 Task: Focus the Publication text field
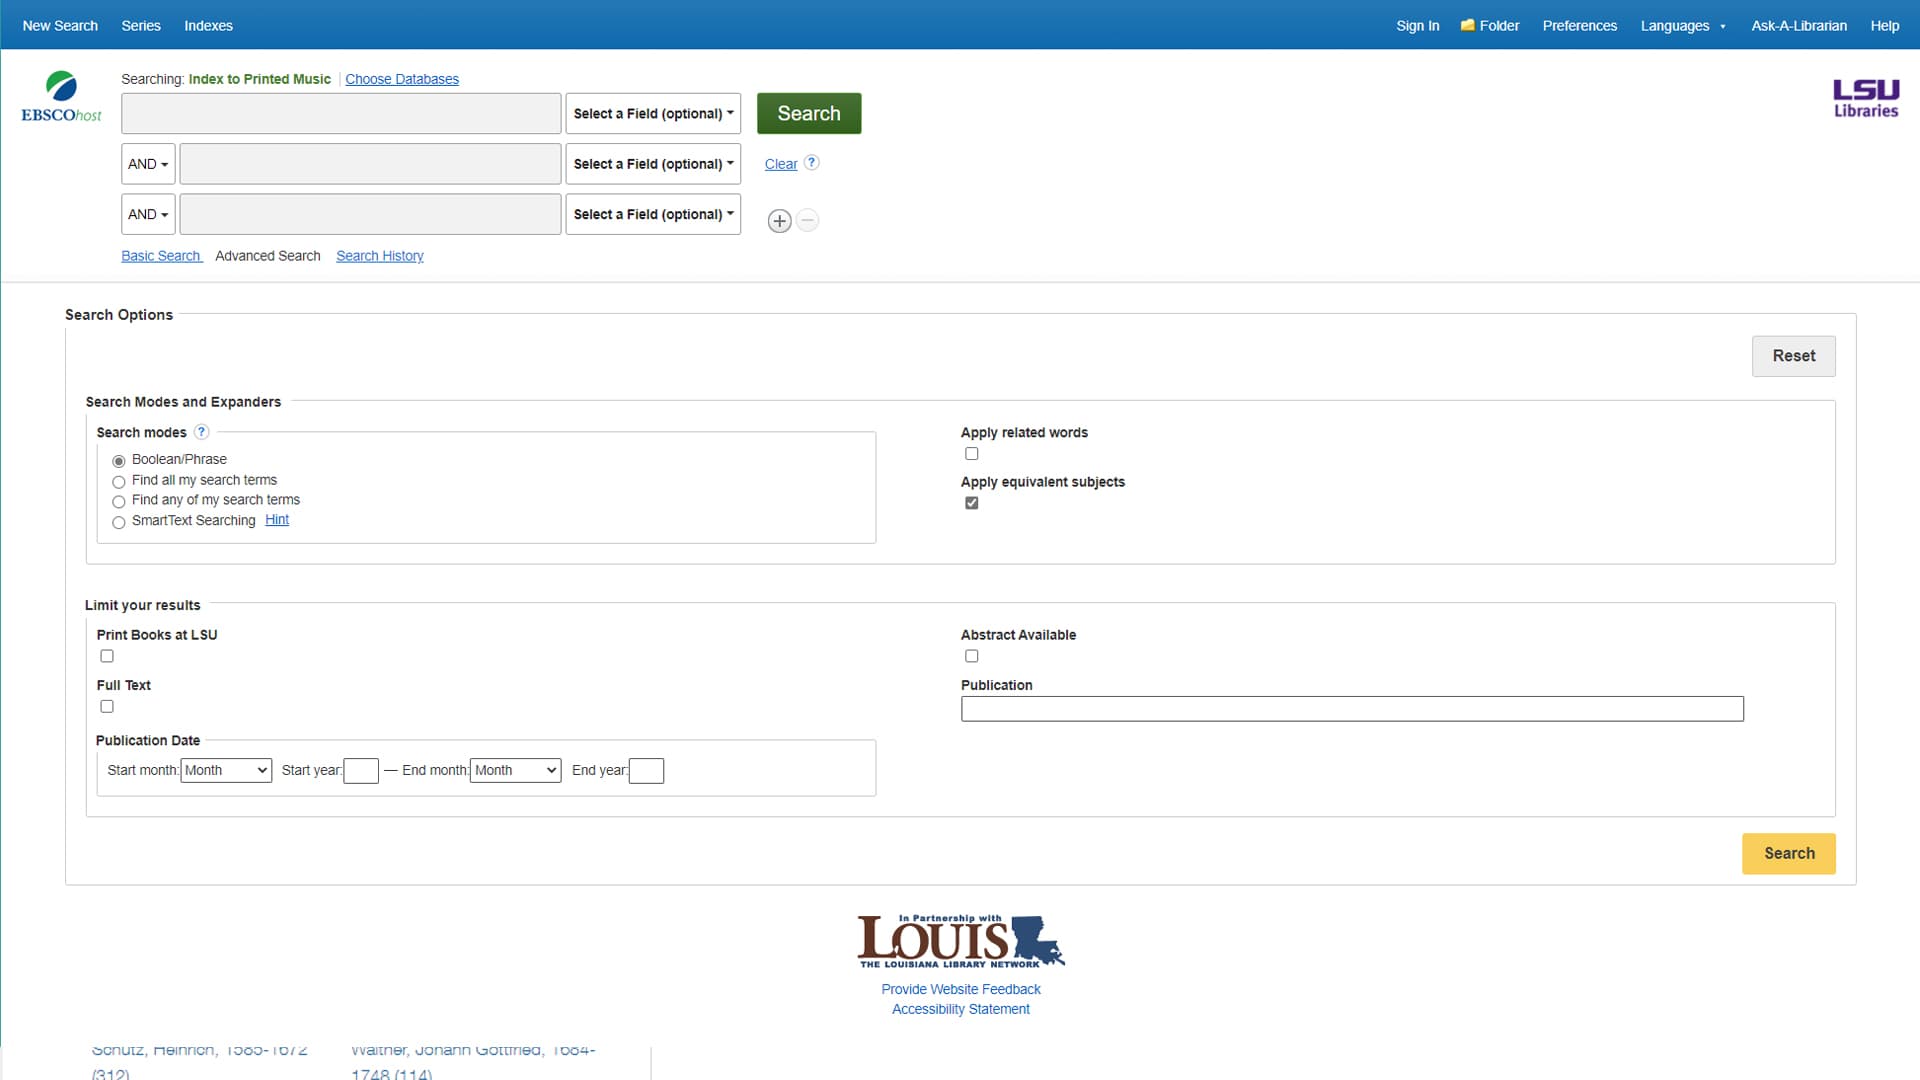(1352, 709)
